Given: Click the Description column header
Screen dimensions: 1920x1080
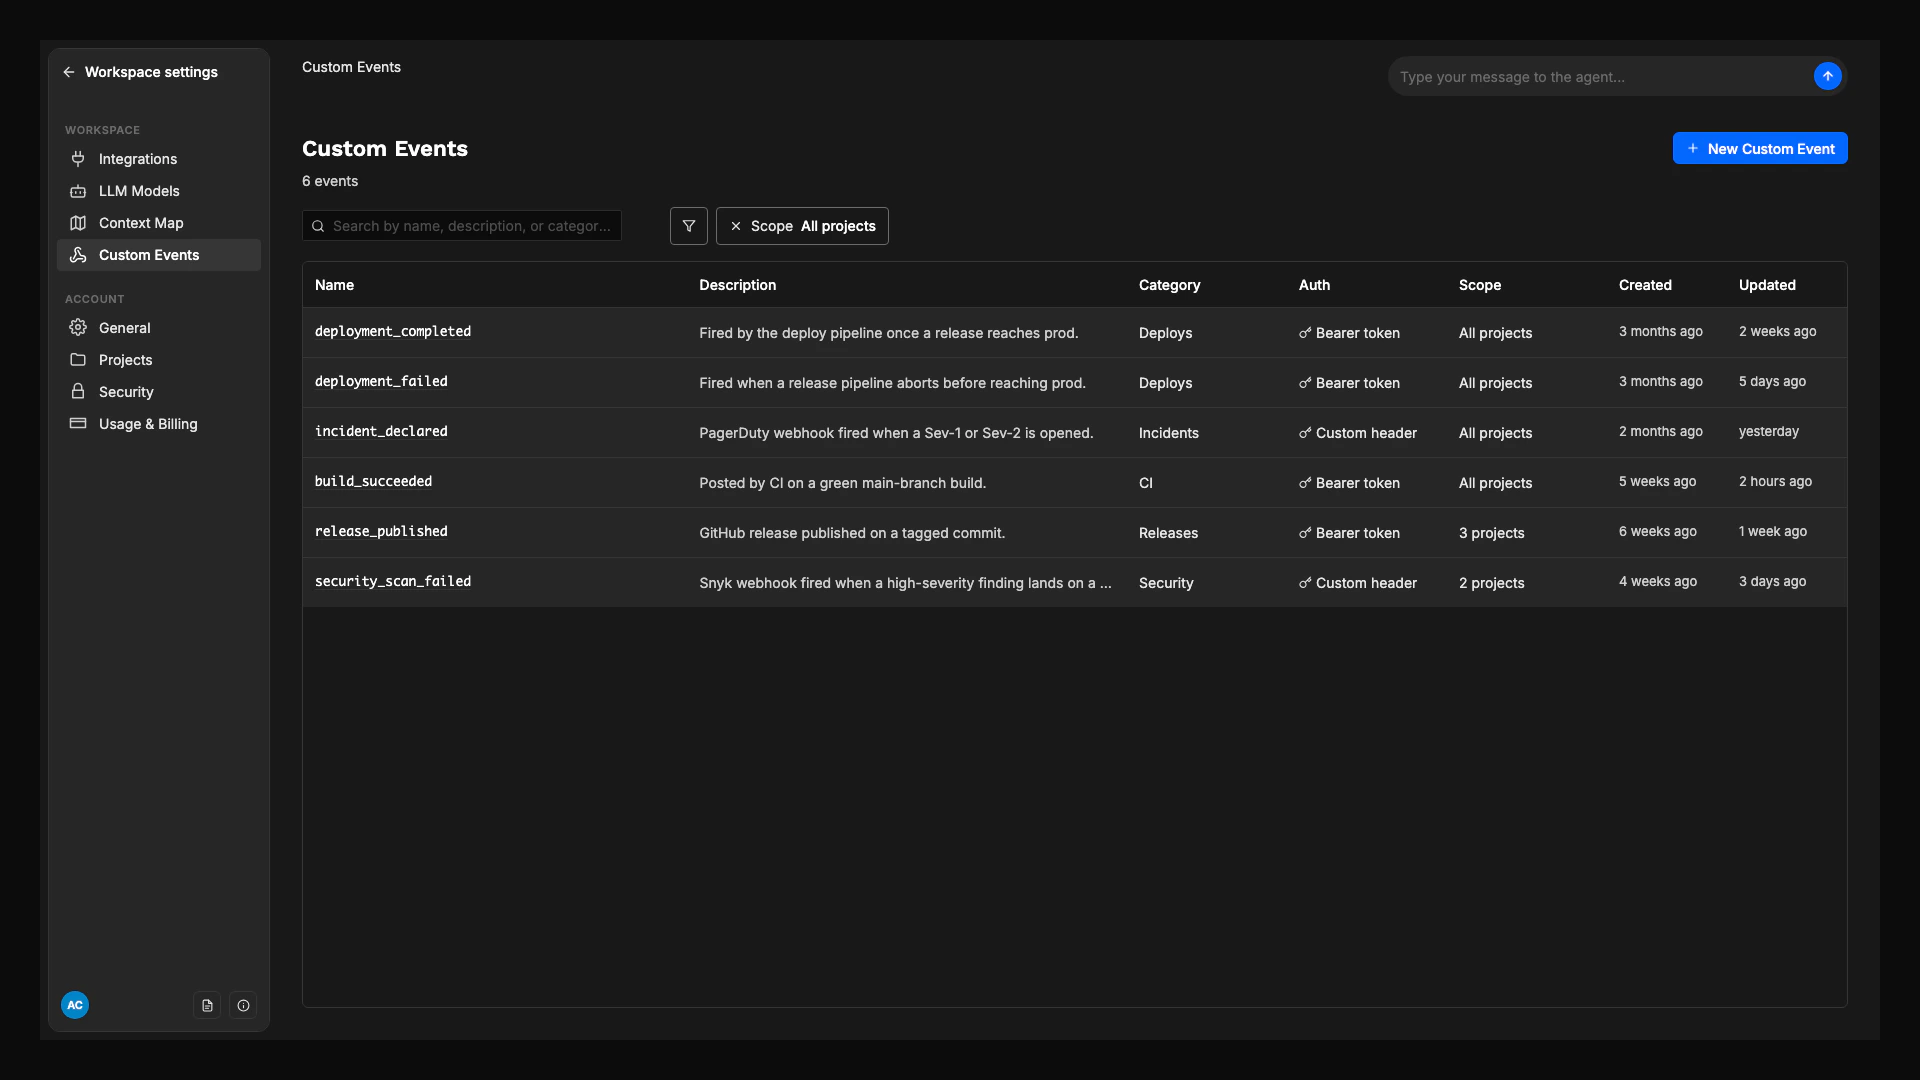Looking at the screenshot, I should (737, 285).
